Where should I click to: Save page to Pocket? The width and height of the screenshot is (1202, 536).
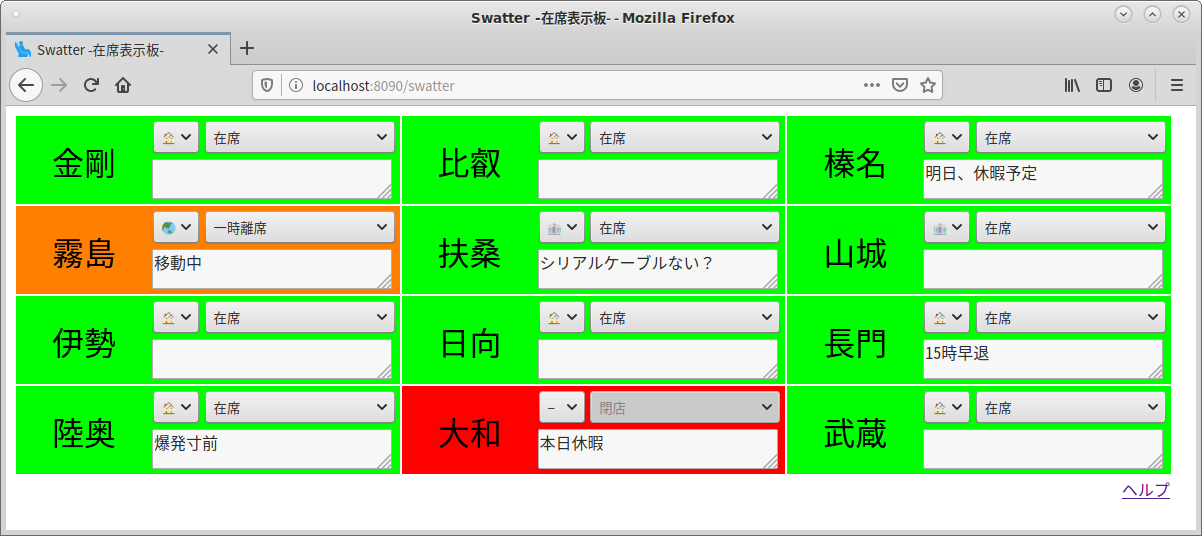900,85
